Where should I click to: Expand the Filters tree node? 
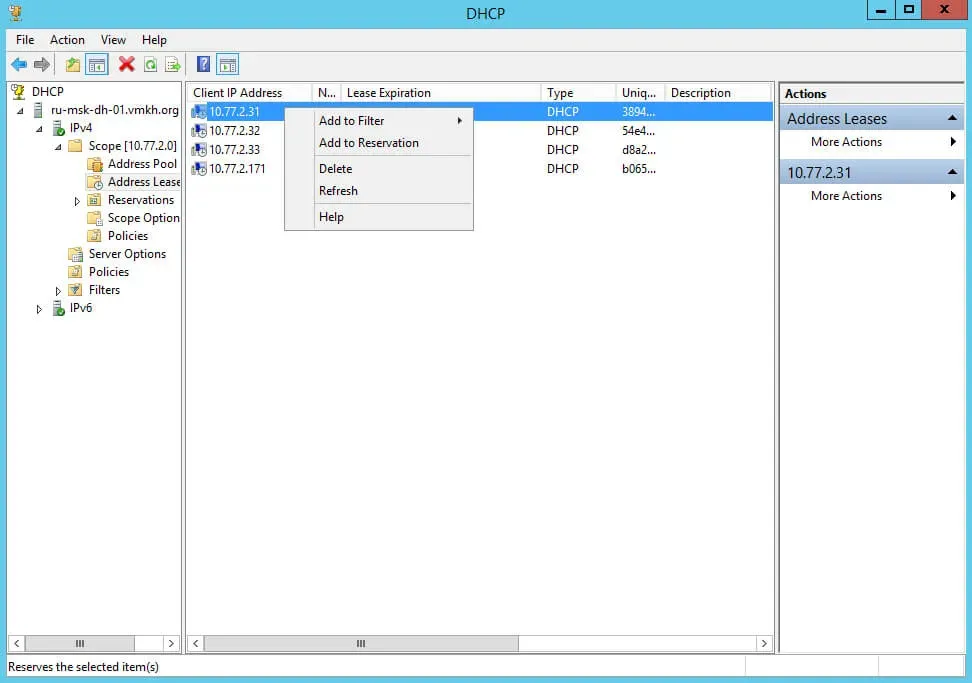pyautogui.click(x=58, y=291)
